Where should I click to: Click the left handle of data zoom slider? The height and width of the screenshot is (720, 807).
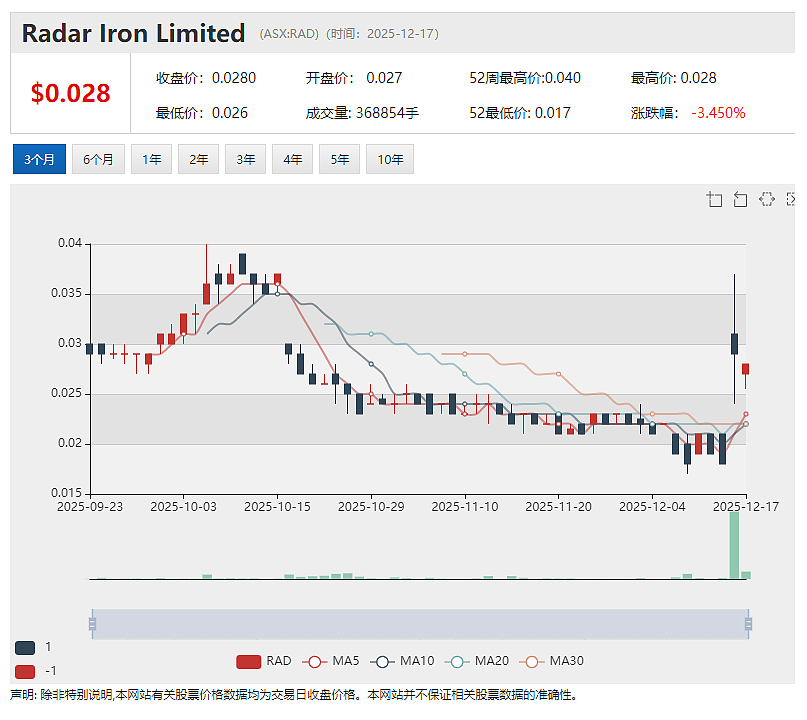click(92, 624)
